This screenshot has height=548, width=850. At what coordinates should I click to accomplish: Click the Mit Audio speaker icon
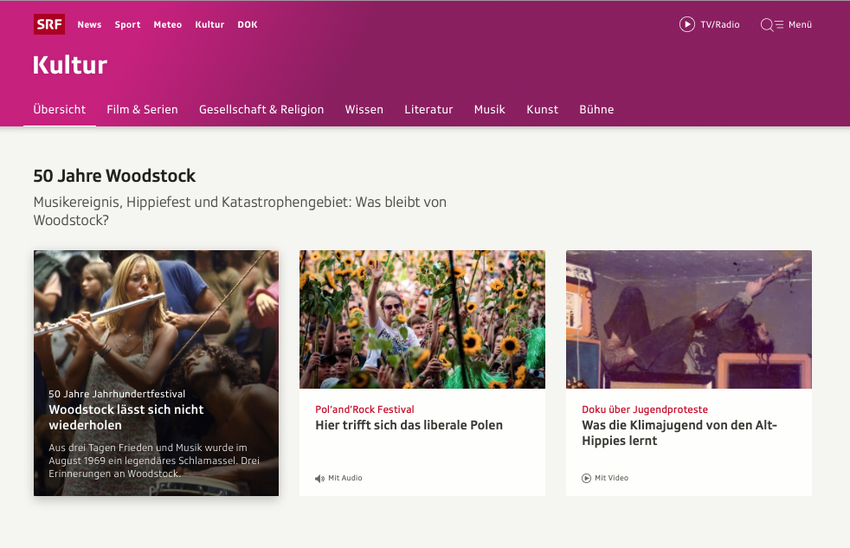click(320, 478)
